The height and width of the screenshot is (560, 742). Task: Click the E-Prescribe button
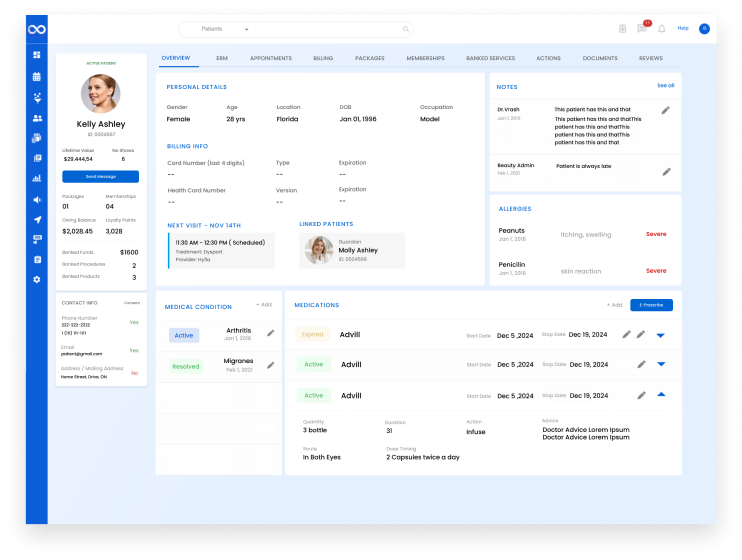651,305
